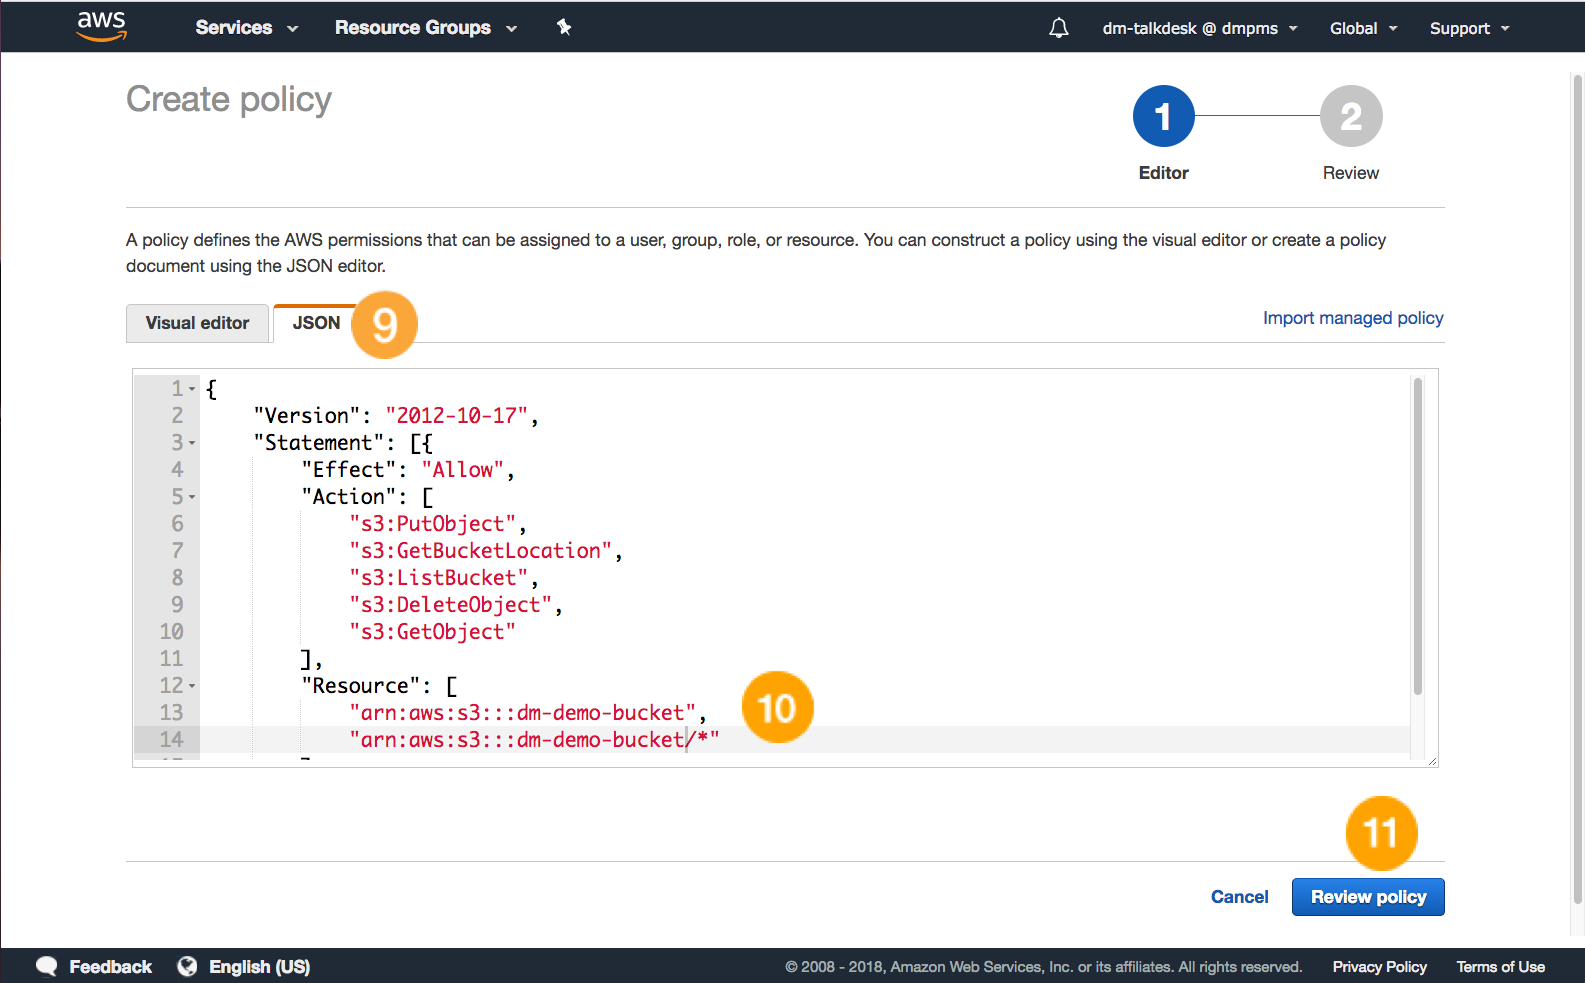This screenshot has width=1585, height=983.
Task: Open the Resource Groups dropdown
Action: click(426, 28)
